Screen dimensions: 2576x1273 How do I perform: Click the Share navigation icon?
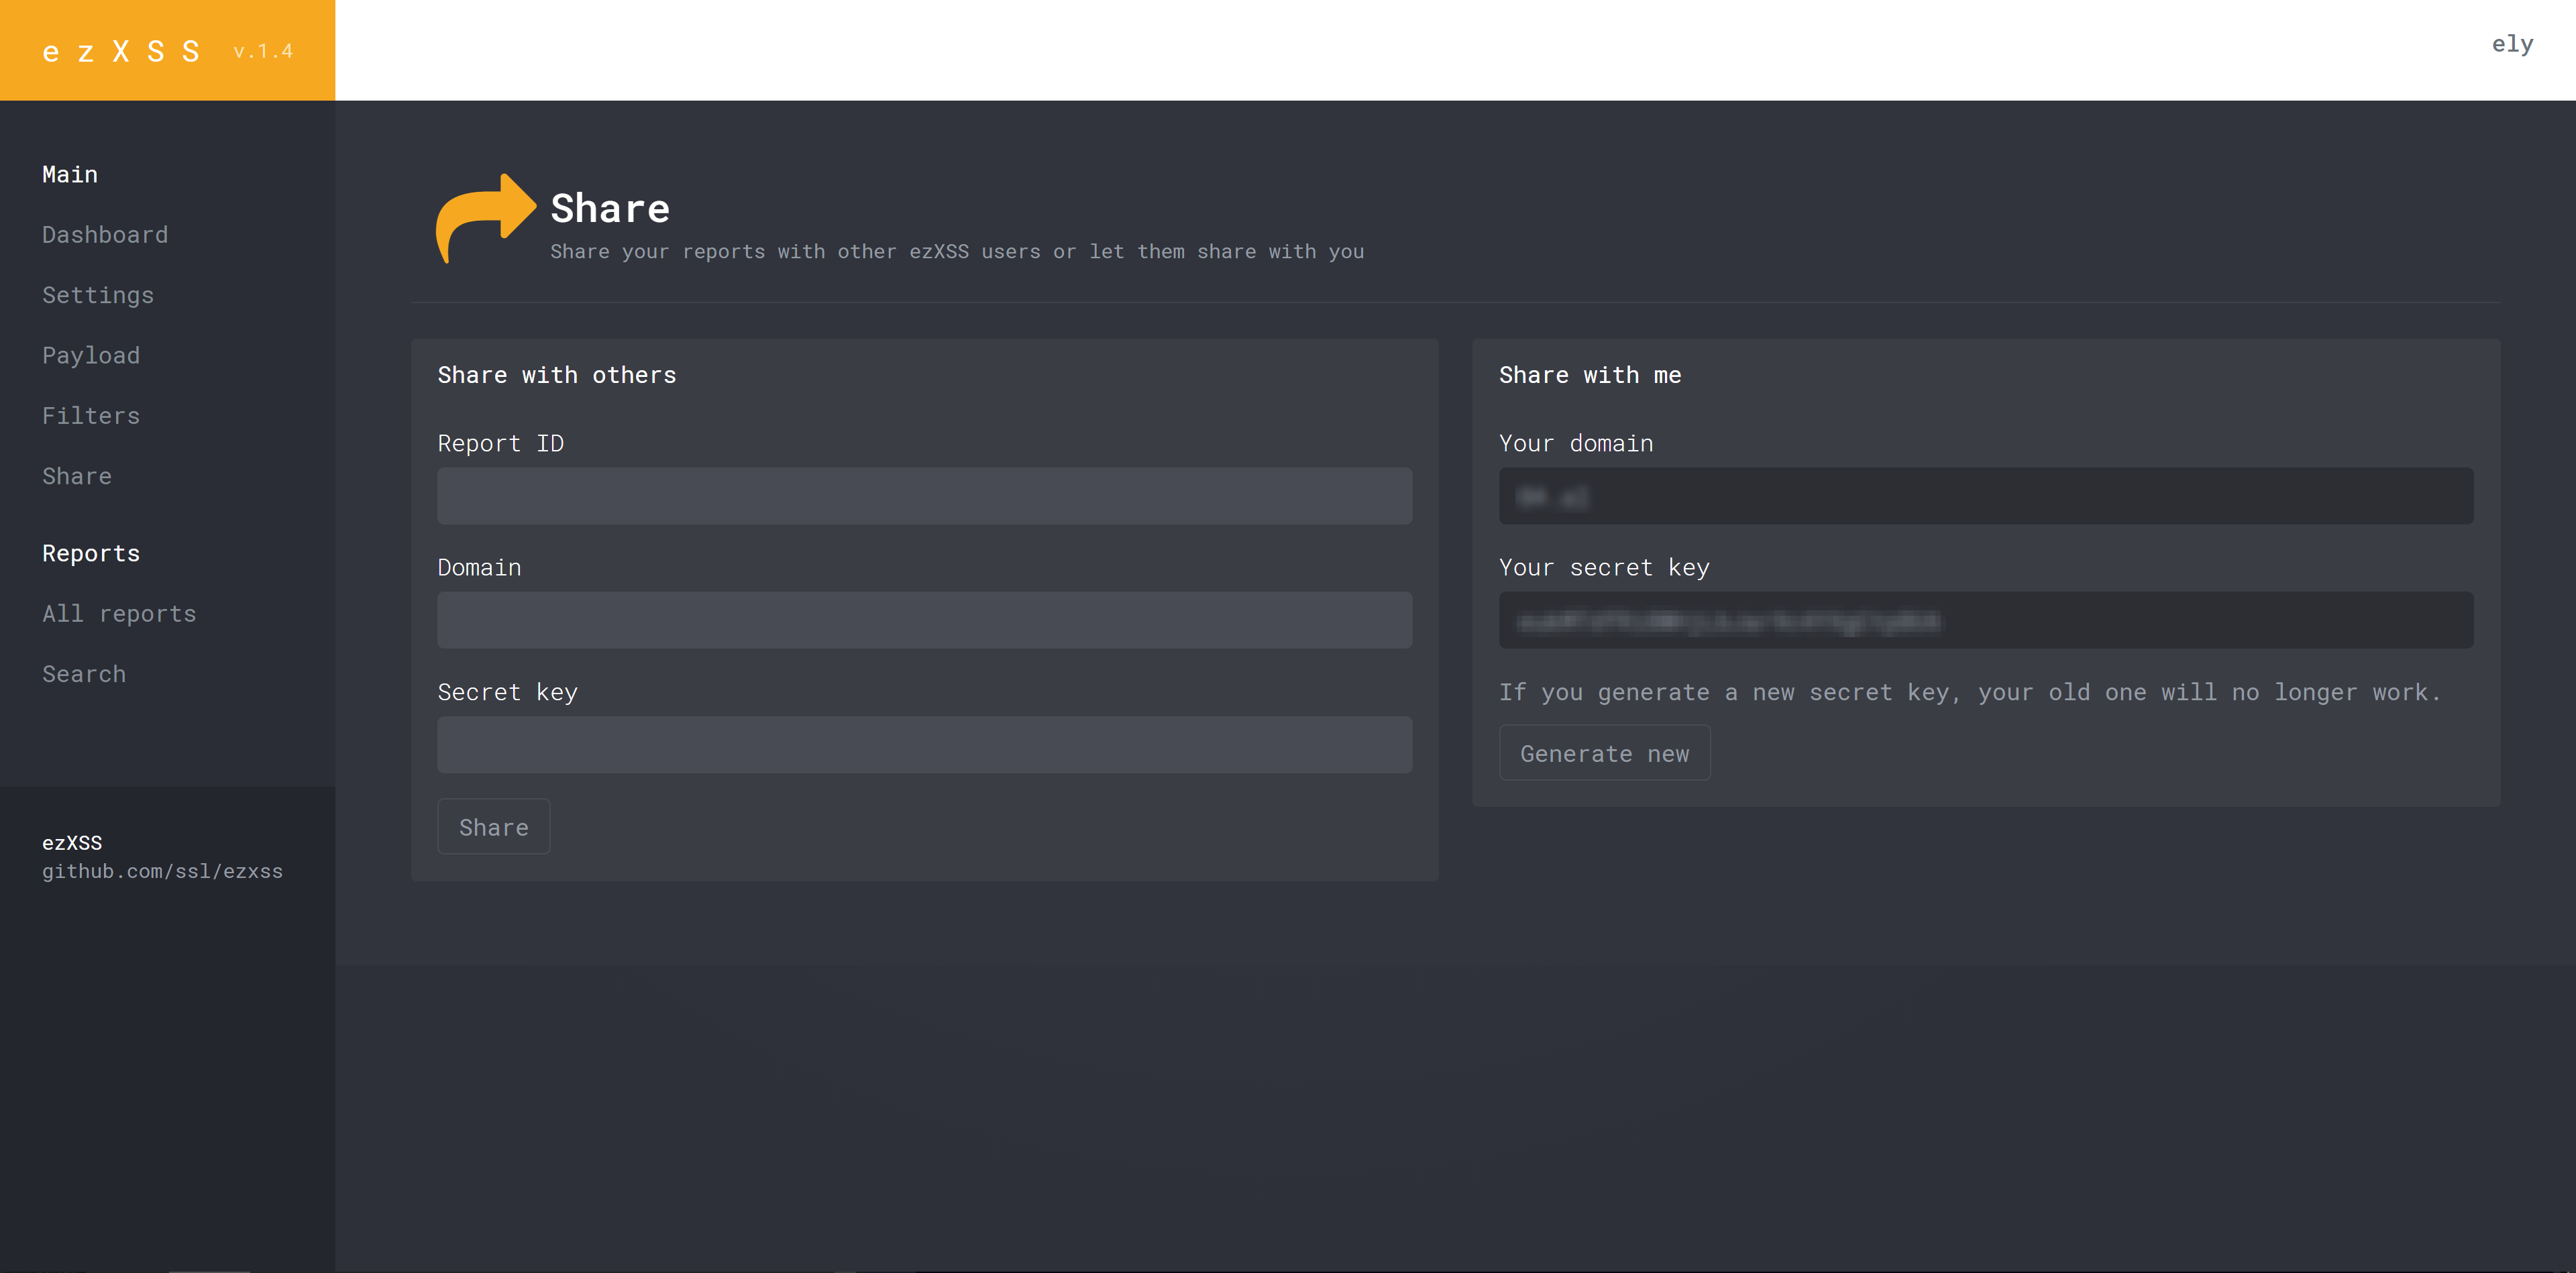pos(77,475)
